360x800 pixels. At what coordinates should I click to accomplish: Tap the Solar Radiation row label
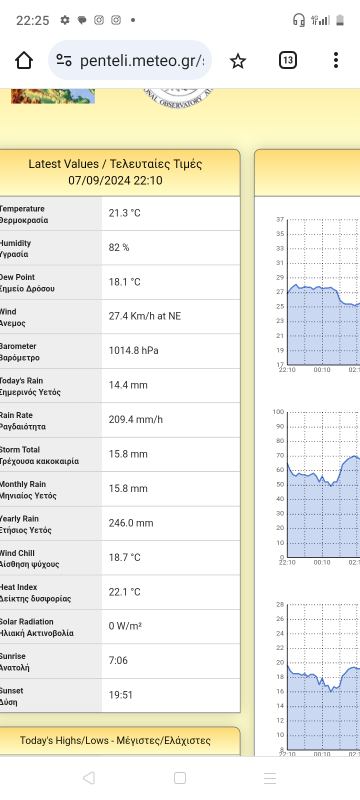pyautogui.click(x=37, y=627)
